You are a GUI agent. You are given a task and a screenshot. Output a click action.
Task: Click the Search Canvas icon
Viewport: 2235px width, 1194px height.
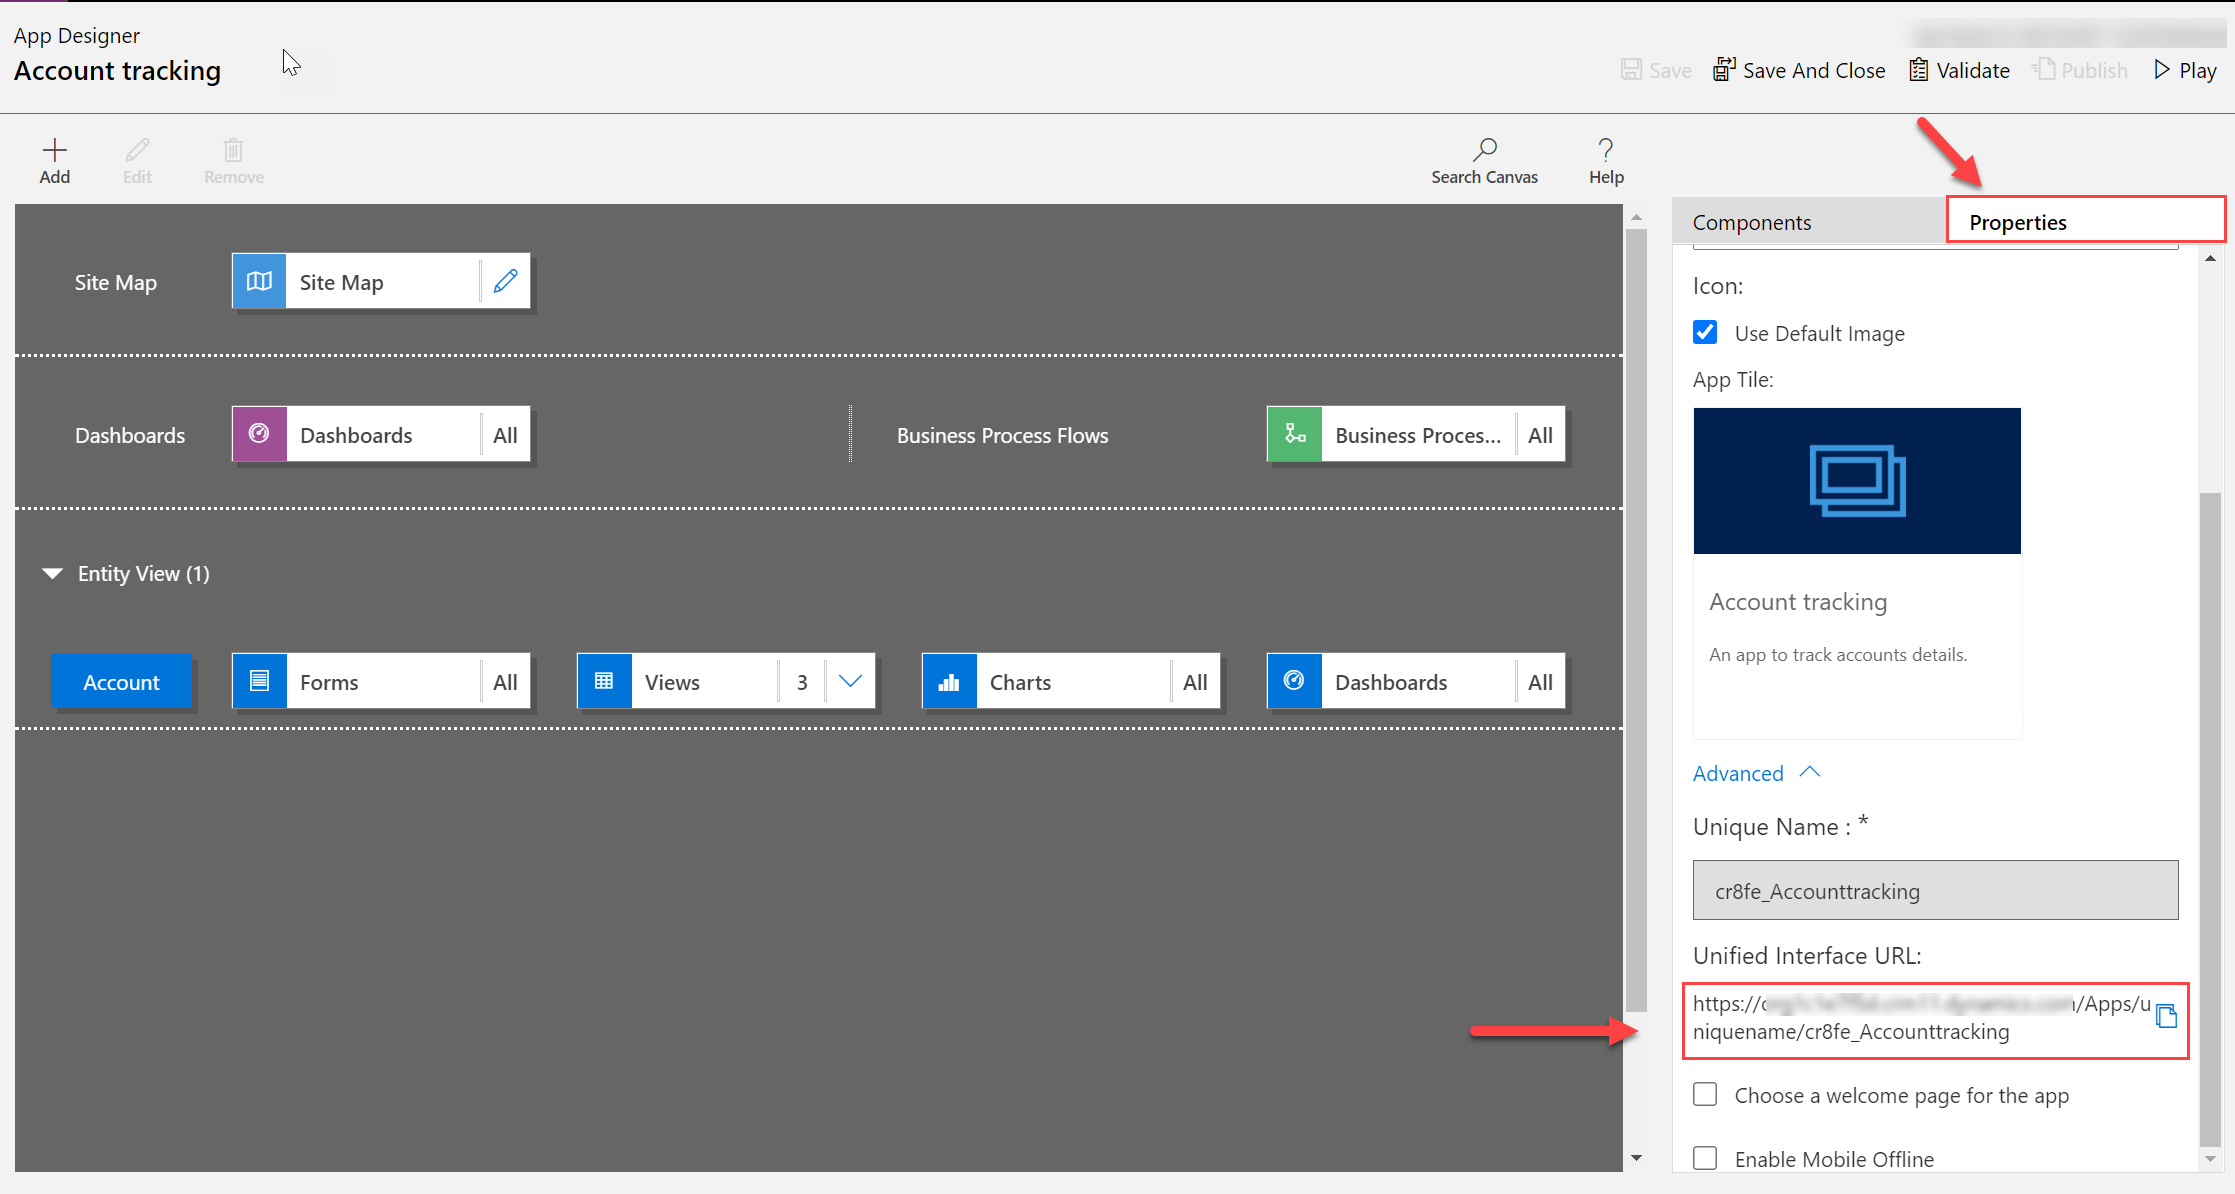pyautogui.click(x=1484, y=149)
